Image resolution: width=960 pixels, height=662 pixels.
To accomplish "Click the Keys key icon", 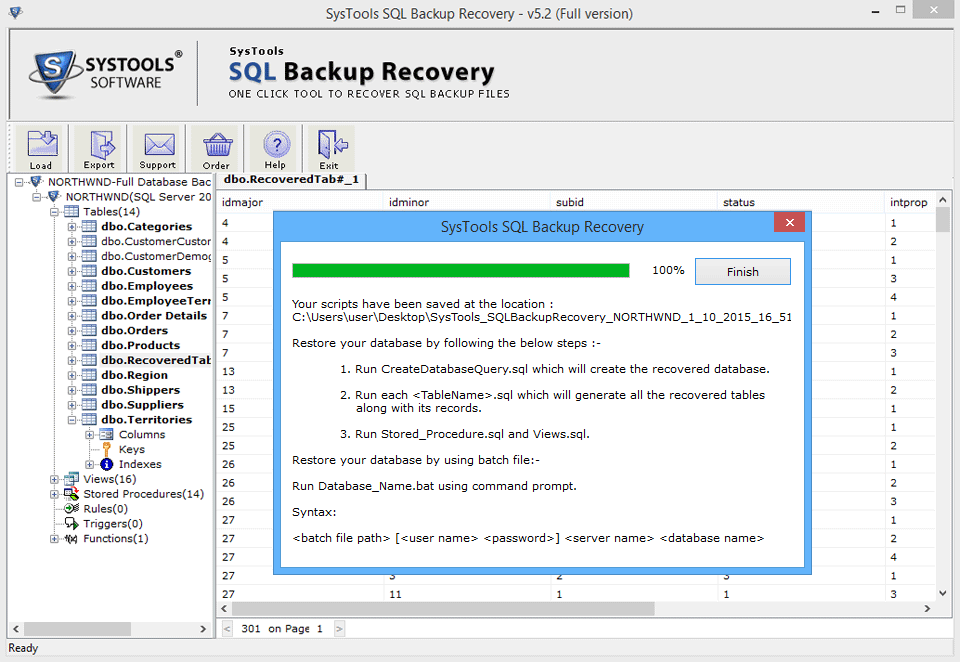I will coord(107,449).
